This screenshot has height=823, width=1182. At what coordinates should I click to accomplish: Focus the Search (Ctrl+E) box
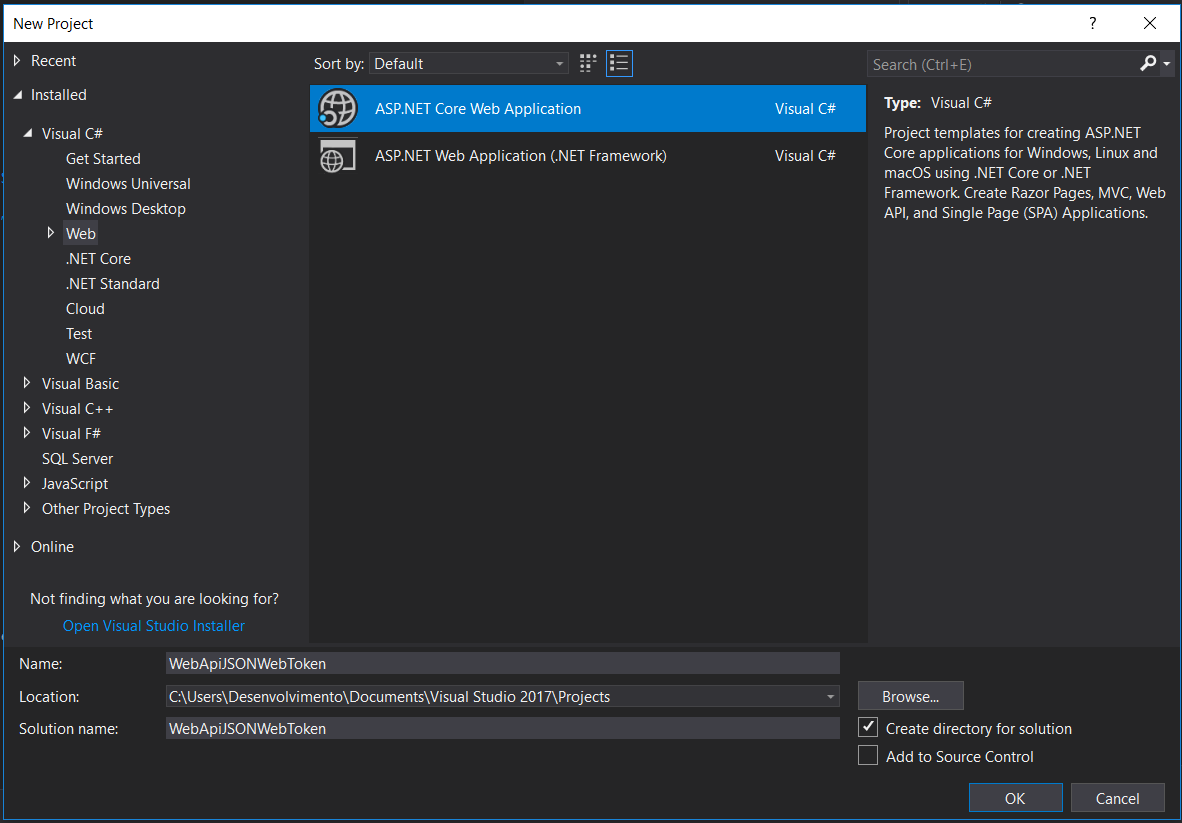click(x=1003, y=64)
